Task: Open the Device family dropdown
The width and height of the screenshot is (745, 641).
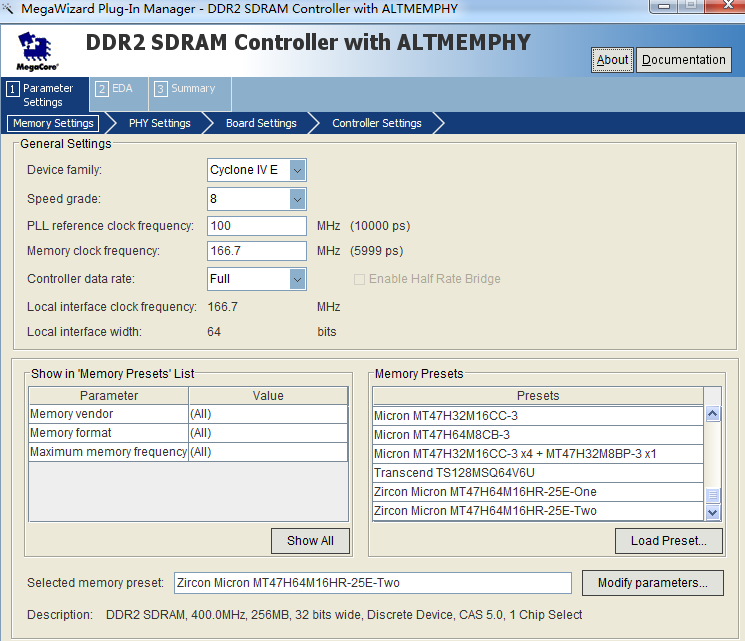Action: click(x=298, y=170)
